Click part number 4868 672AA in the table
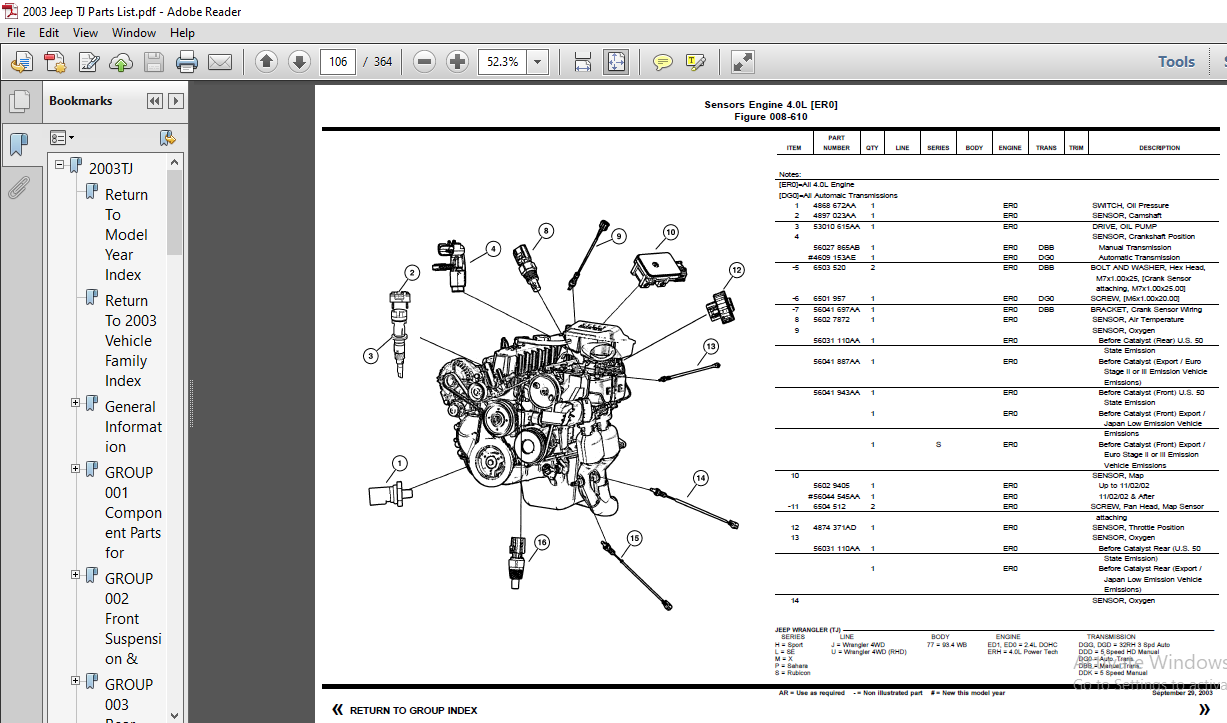 pyautogui.click(x=834, y=205)
